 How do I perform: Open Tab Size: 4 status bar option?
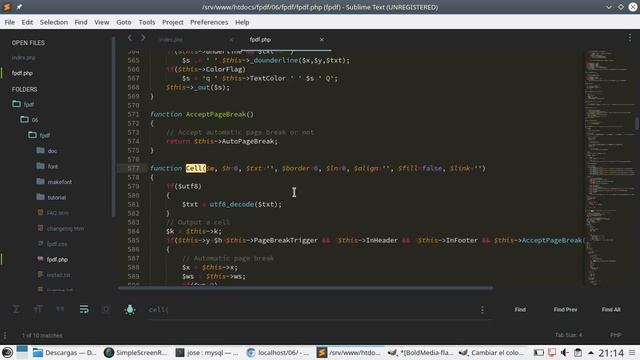(x=568, y=335)
